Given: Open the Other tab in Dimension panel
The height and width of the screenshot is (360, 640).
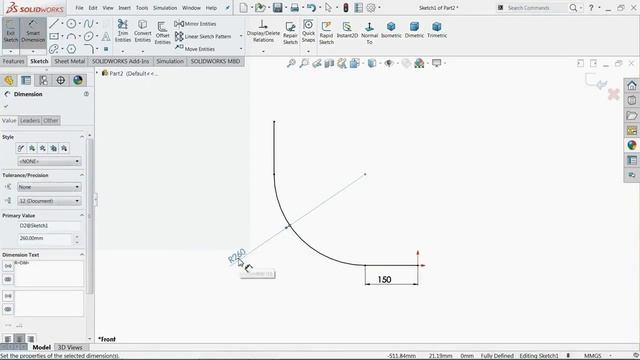Looking at the screenshot, I should click(x=51, y=120).
